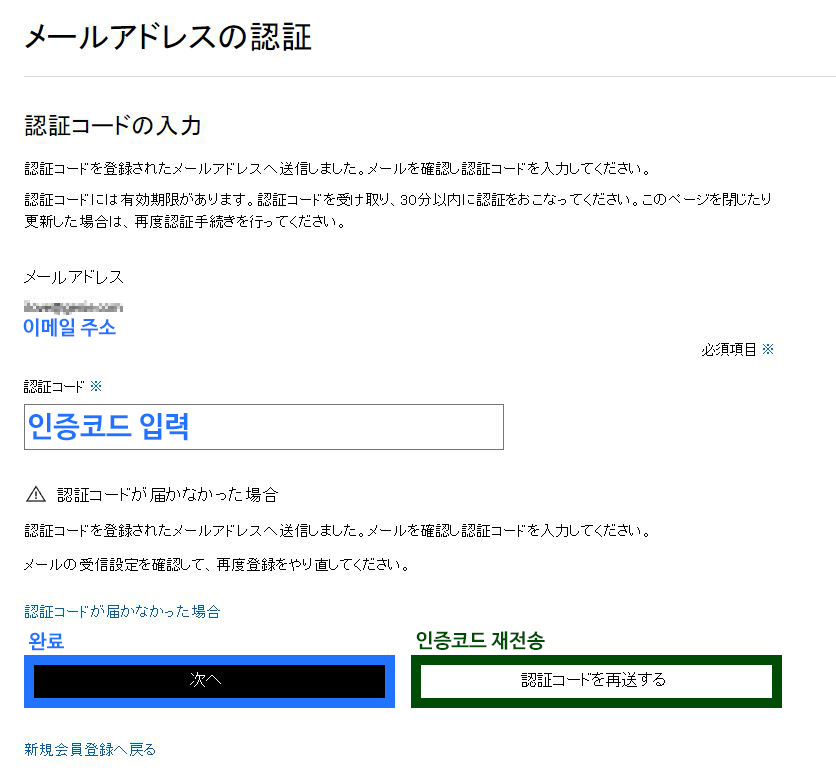Click the メールアドレス field label
The height and width of the screenshot is (781, 836).
tap(74, 277)
